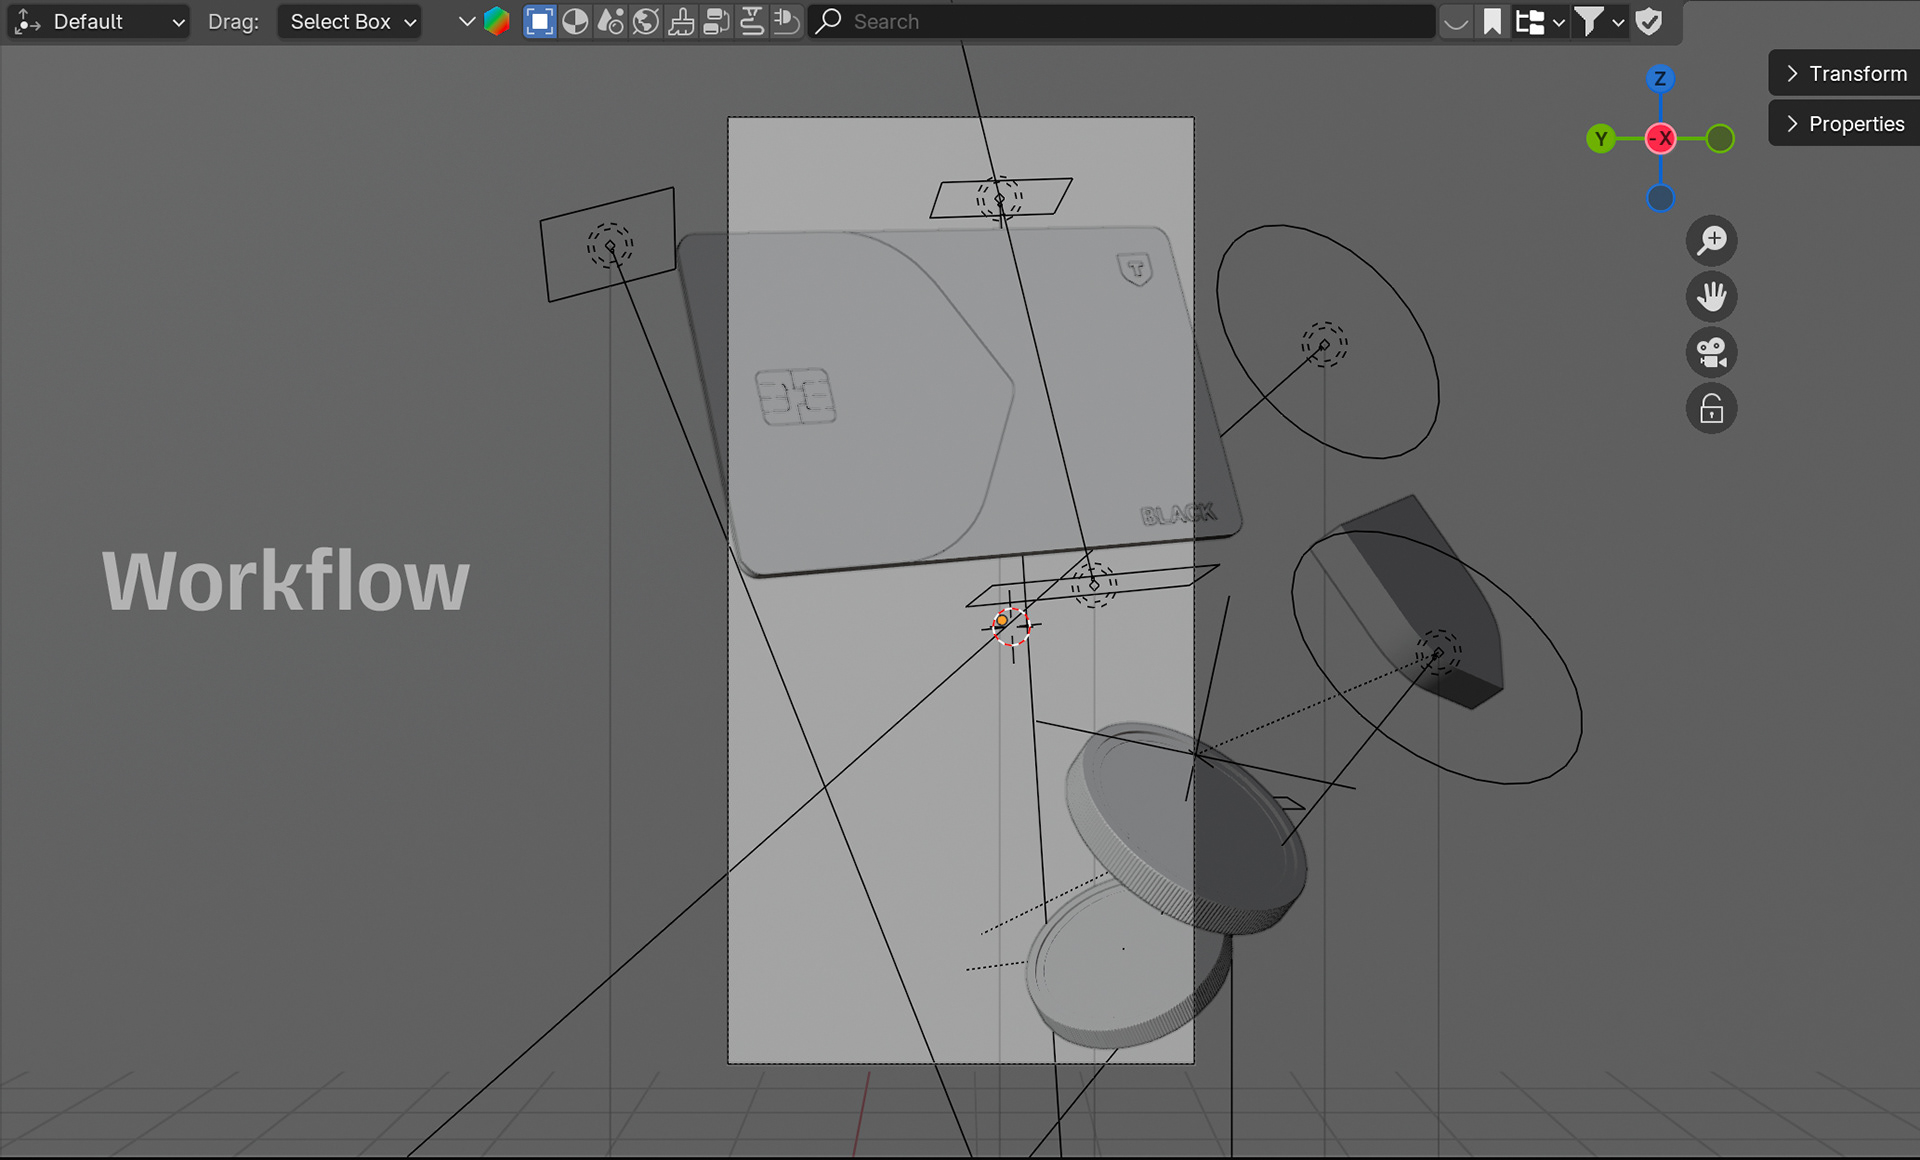This screenshot has width=1920, height=1160.
Task: Open the Select Box drag dropdown
Action: click(349, 21)
